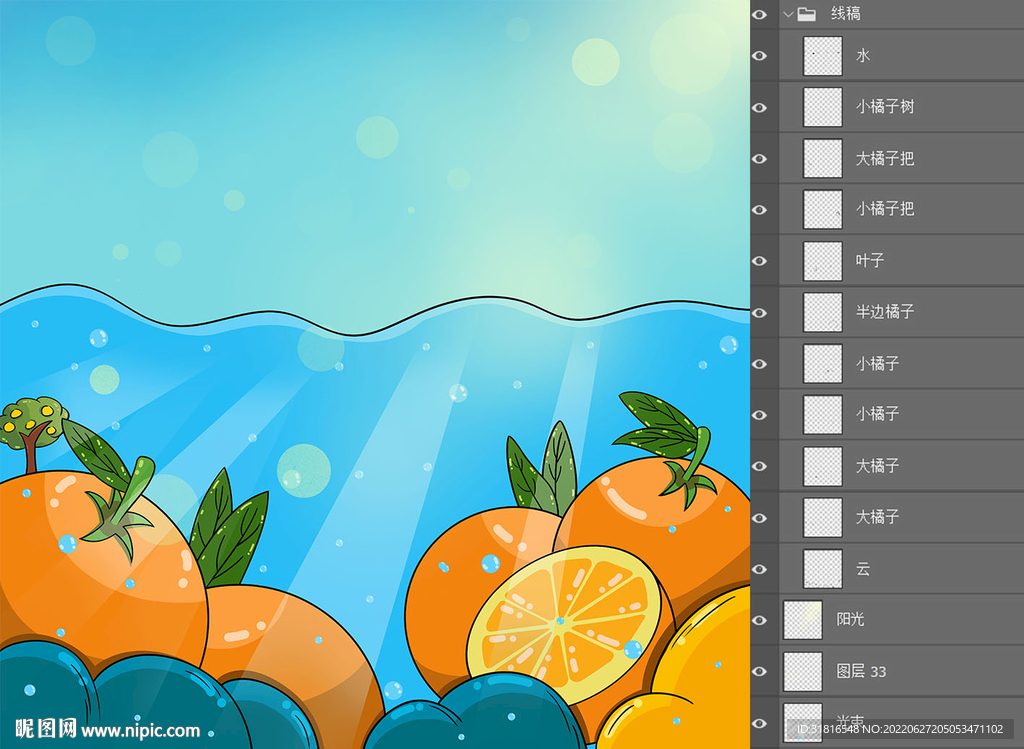
Task: Hide the 大橘子 layer directly above 云
Action: click(760, 518)
